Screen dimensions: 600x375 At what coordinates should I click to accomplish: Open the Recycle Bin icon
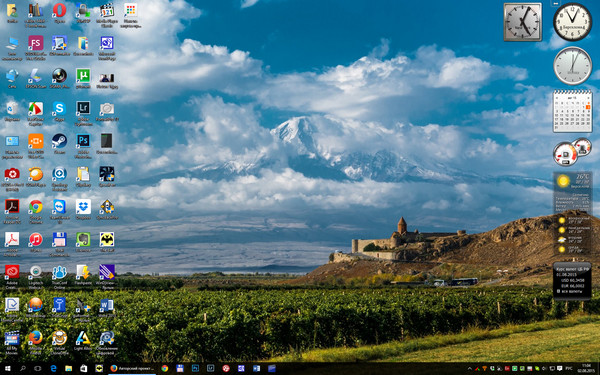pos(12,109)
